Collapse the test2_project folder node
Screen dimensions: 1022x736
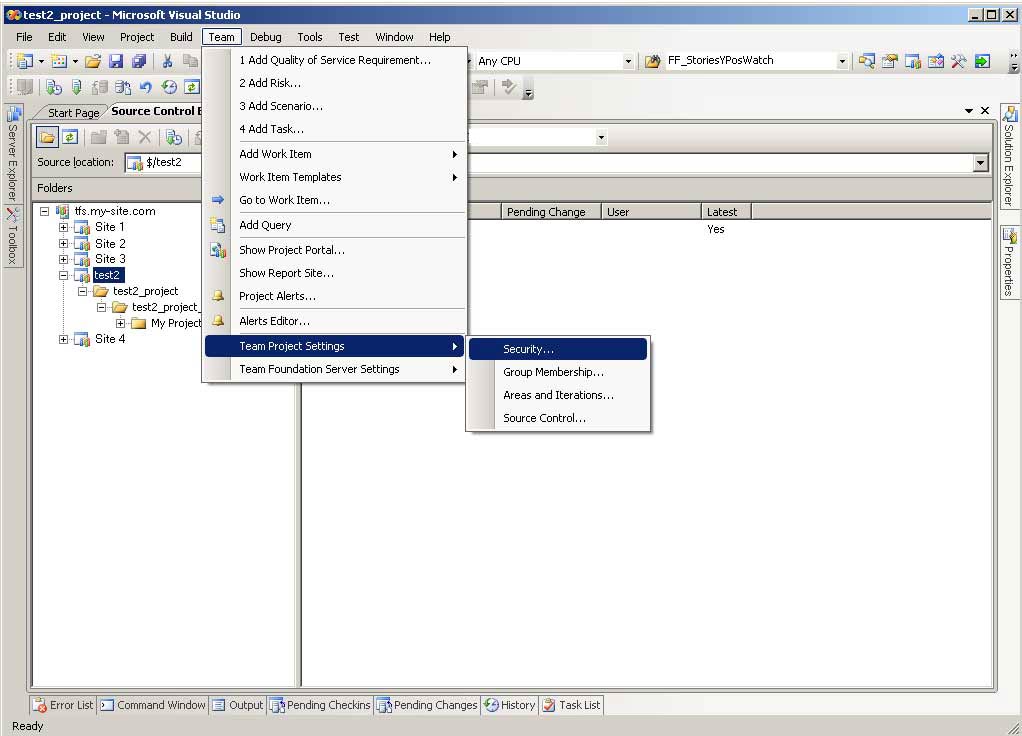click(83, 291)
